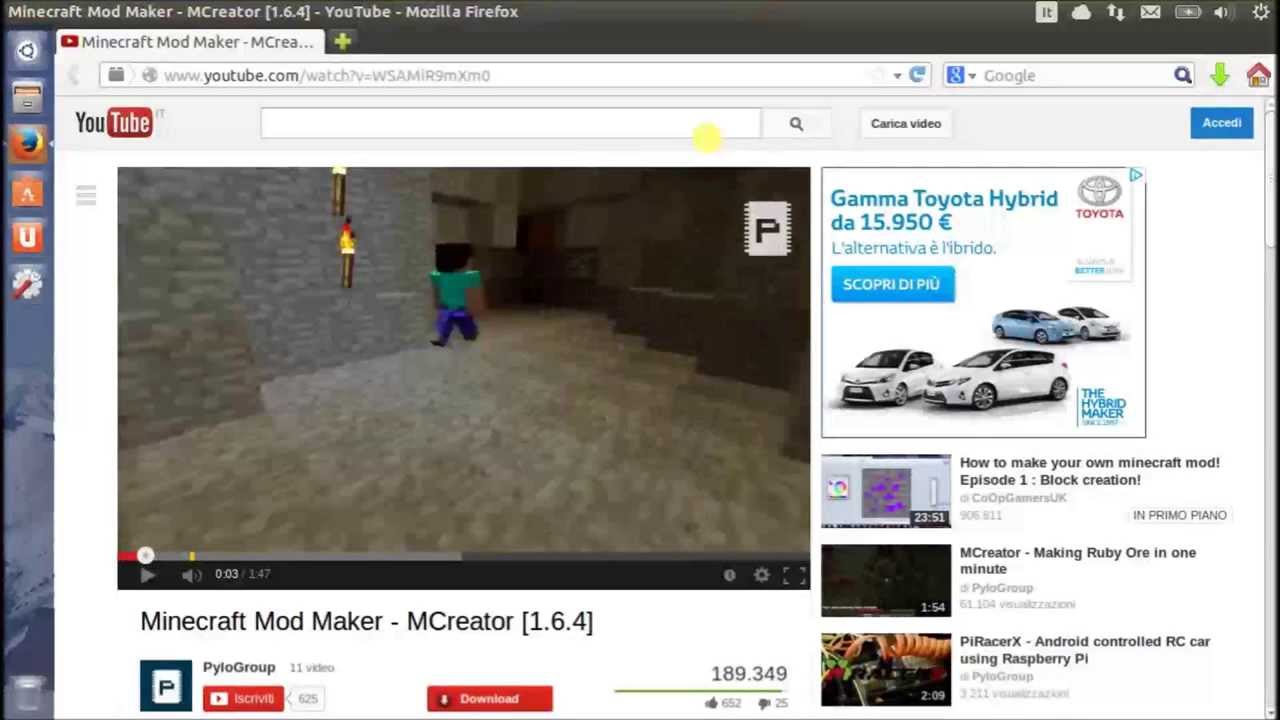Click the reload page icon in the address bar
Viewport: 1280px width, 720px height.
(x=917, y=75)
